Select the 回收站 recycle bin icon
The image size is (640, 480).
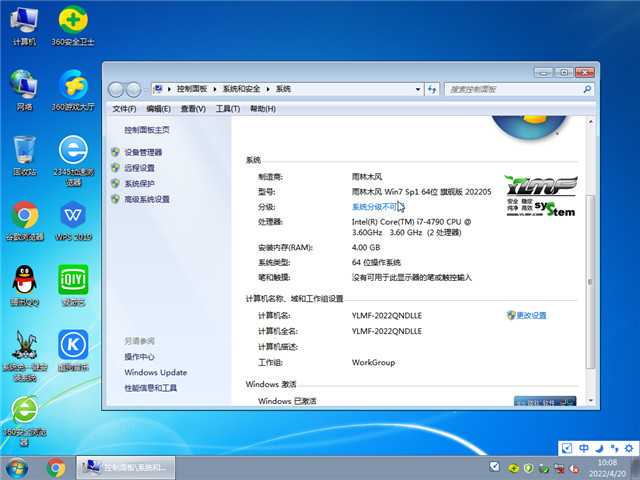pos(24,156)
